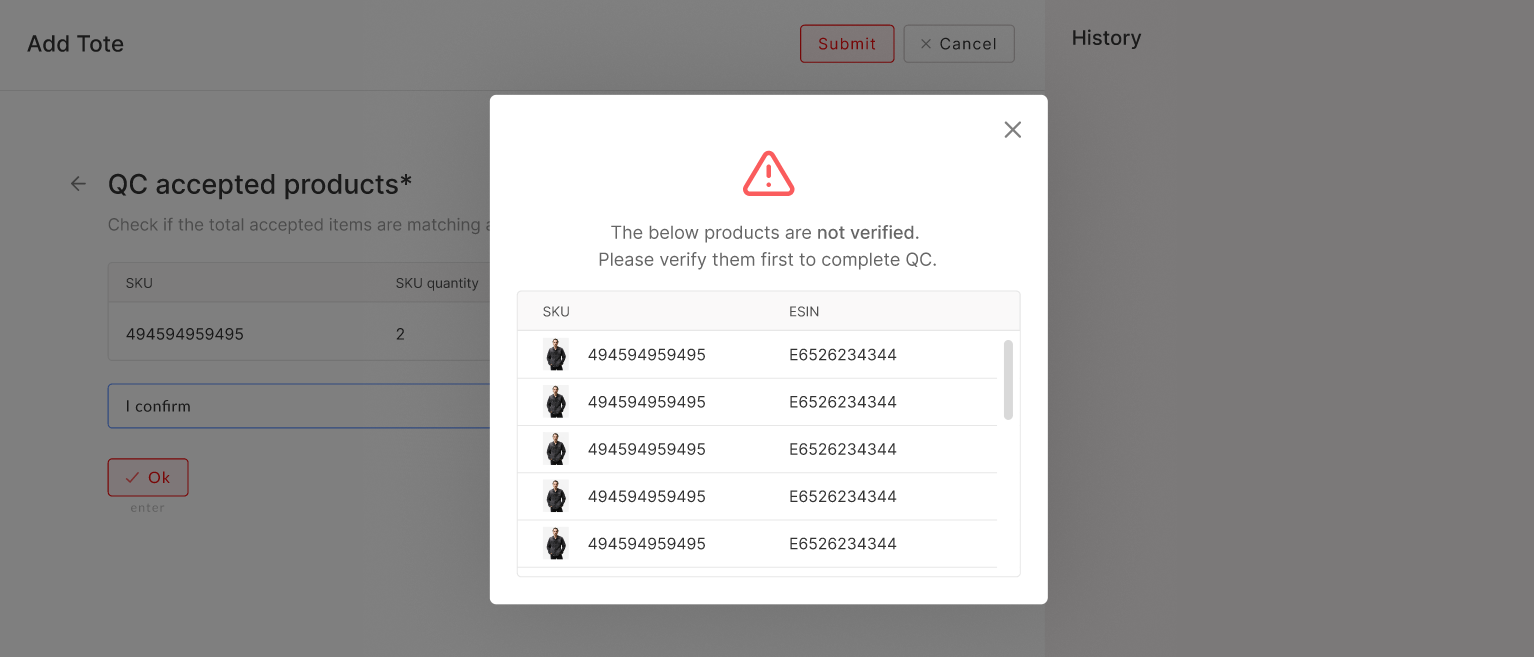Viewport: 1534px width, 657px height.
Task: Click the red warning triangle icon
Action: click(768, 174)
